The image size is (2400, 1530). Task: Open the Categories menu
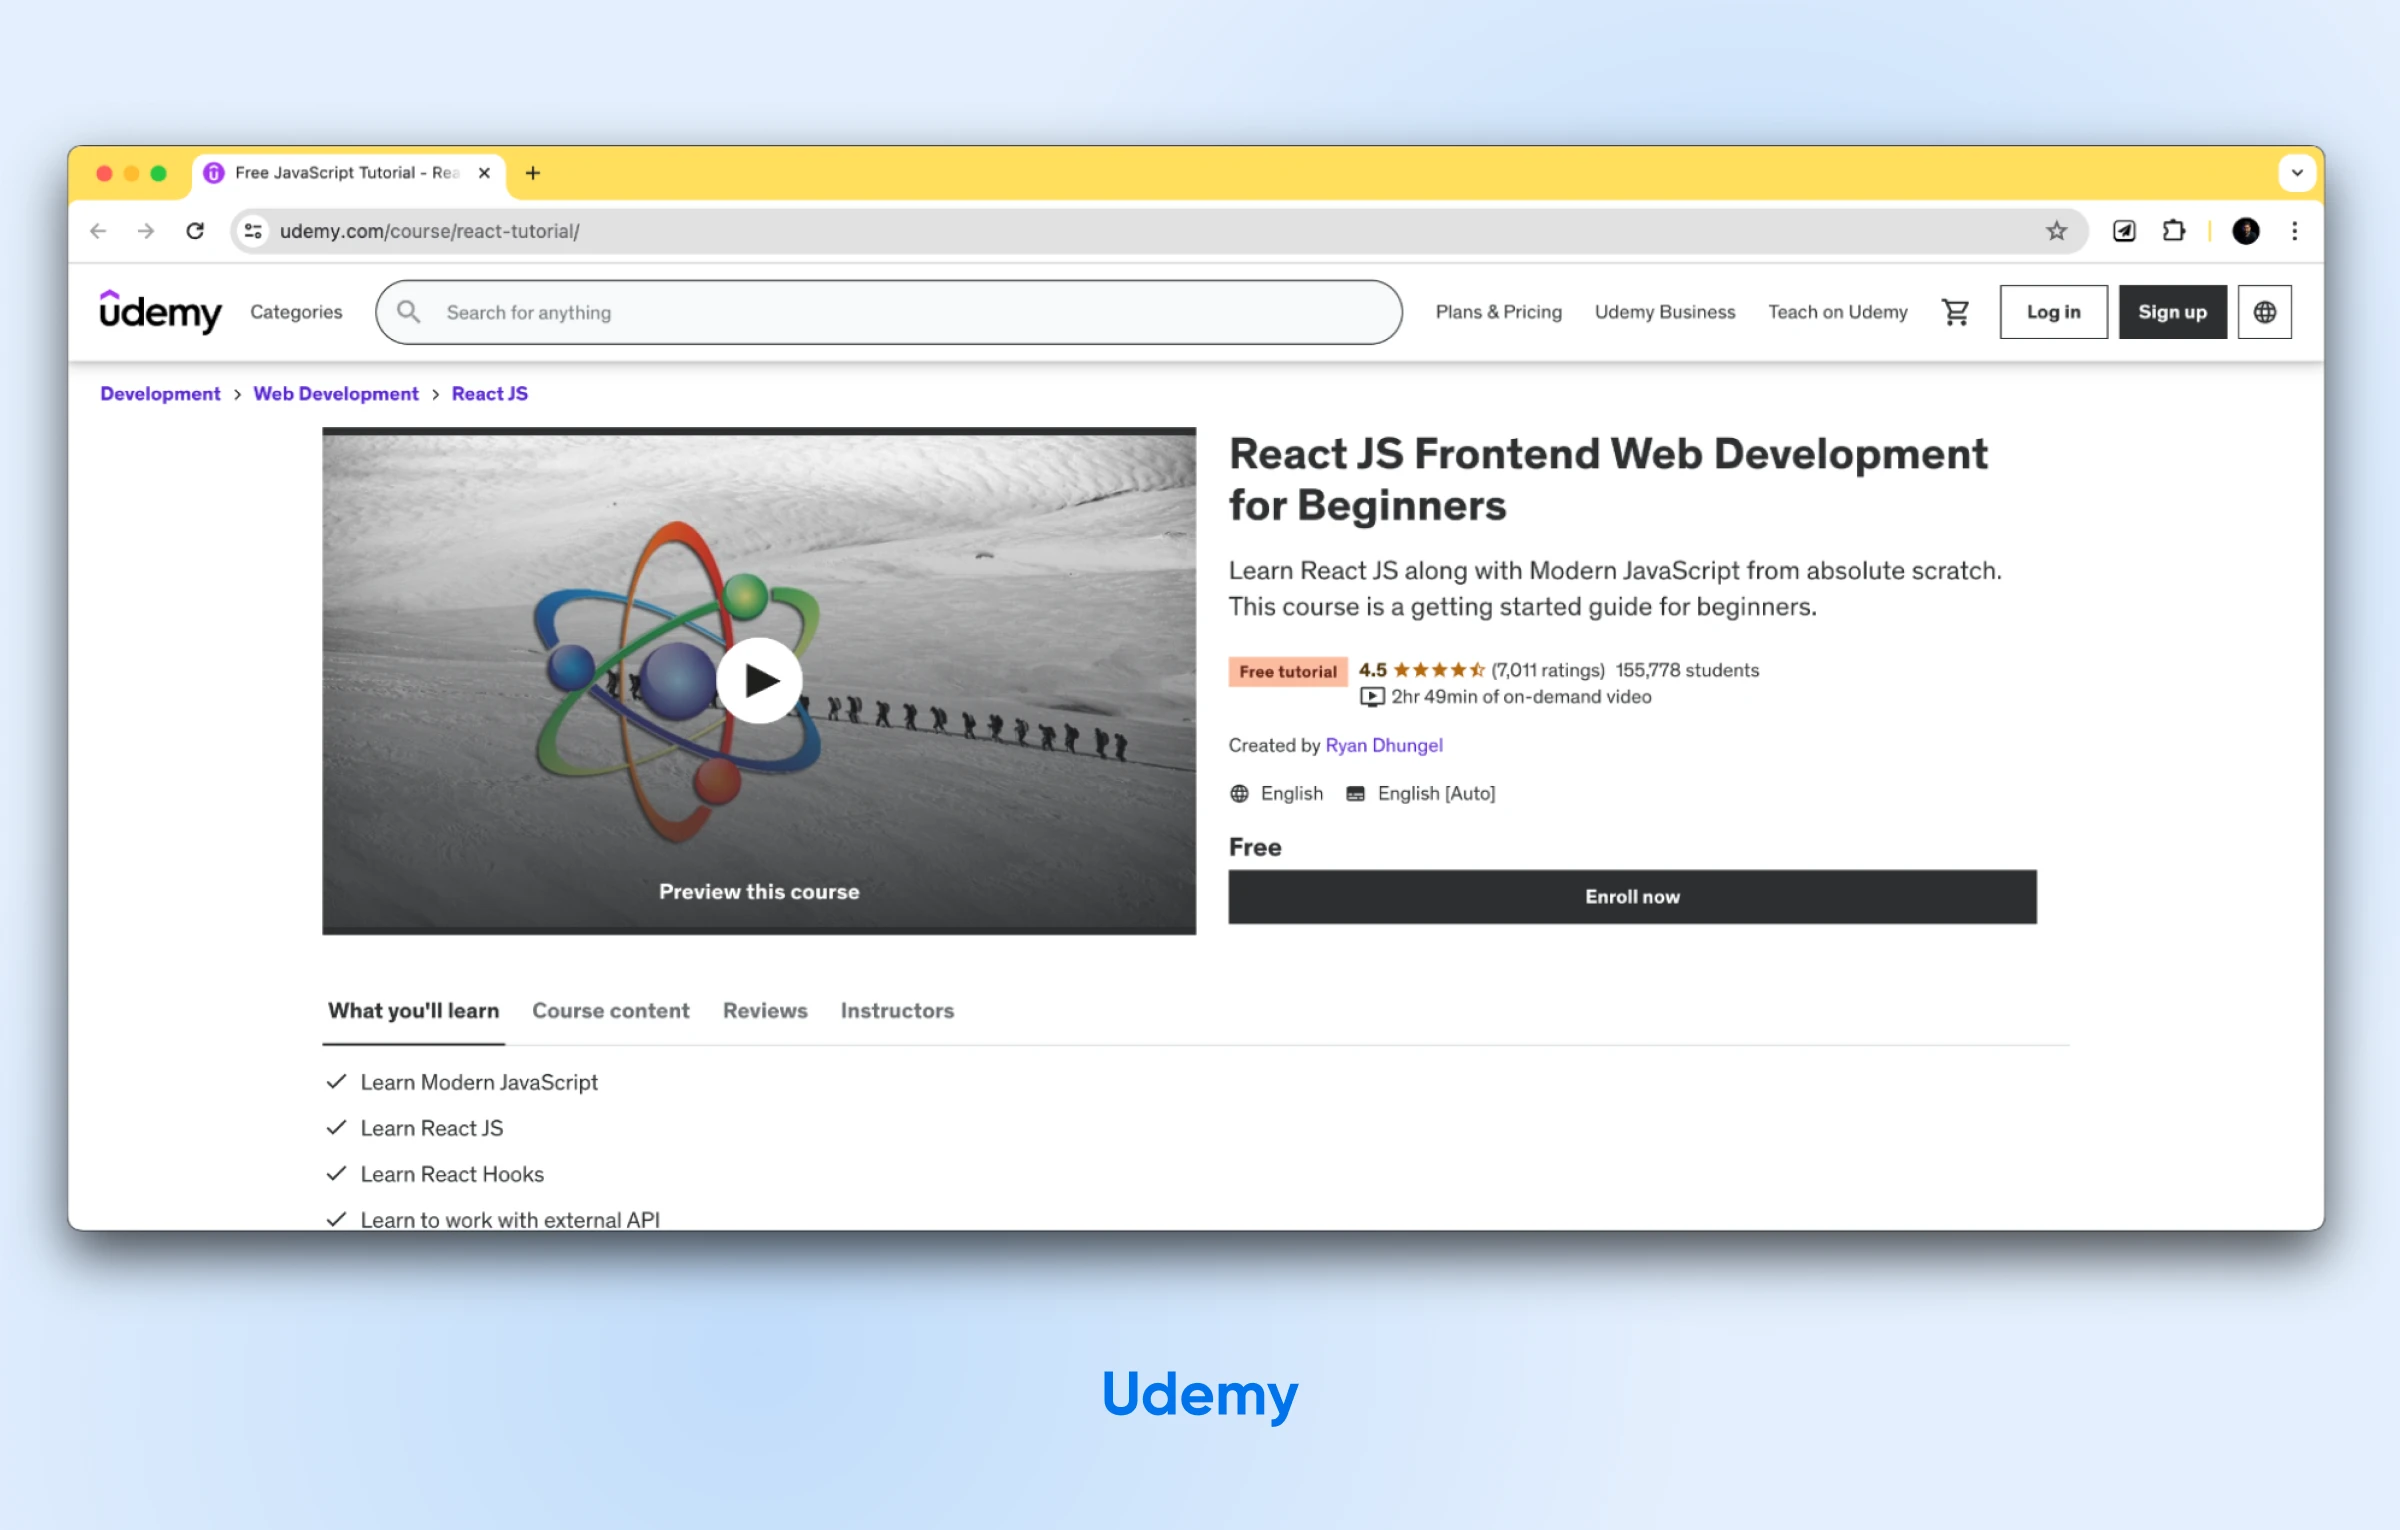tap(296, 312)
